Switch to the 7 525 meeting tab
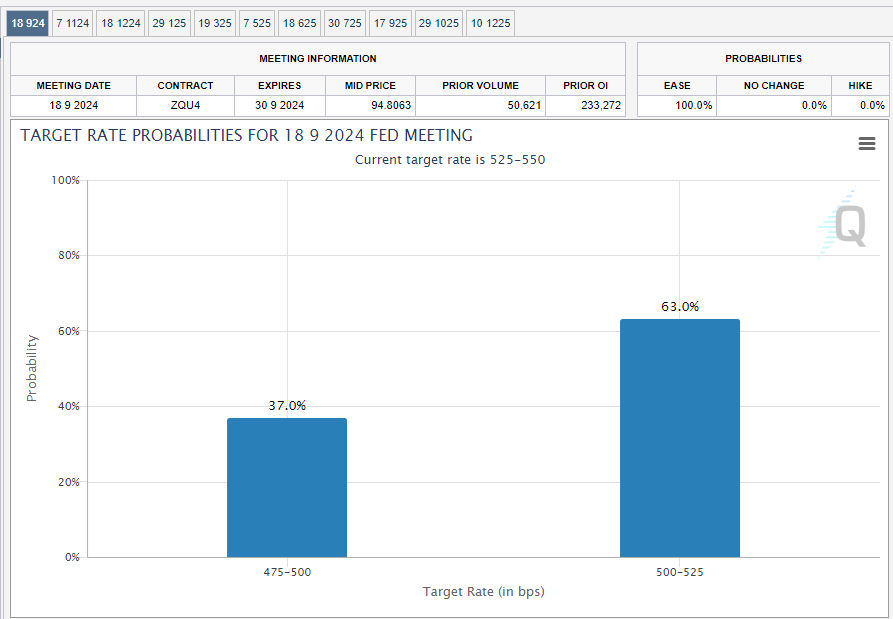Screen dimensions: 893x619 (257, 23)
